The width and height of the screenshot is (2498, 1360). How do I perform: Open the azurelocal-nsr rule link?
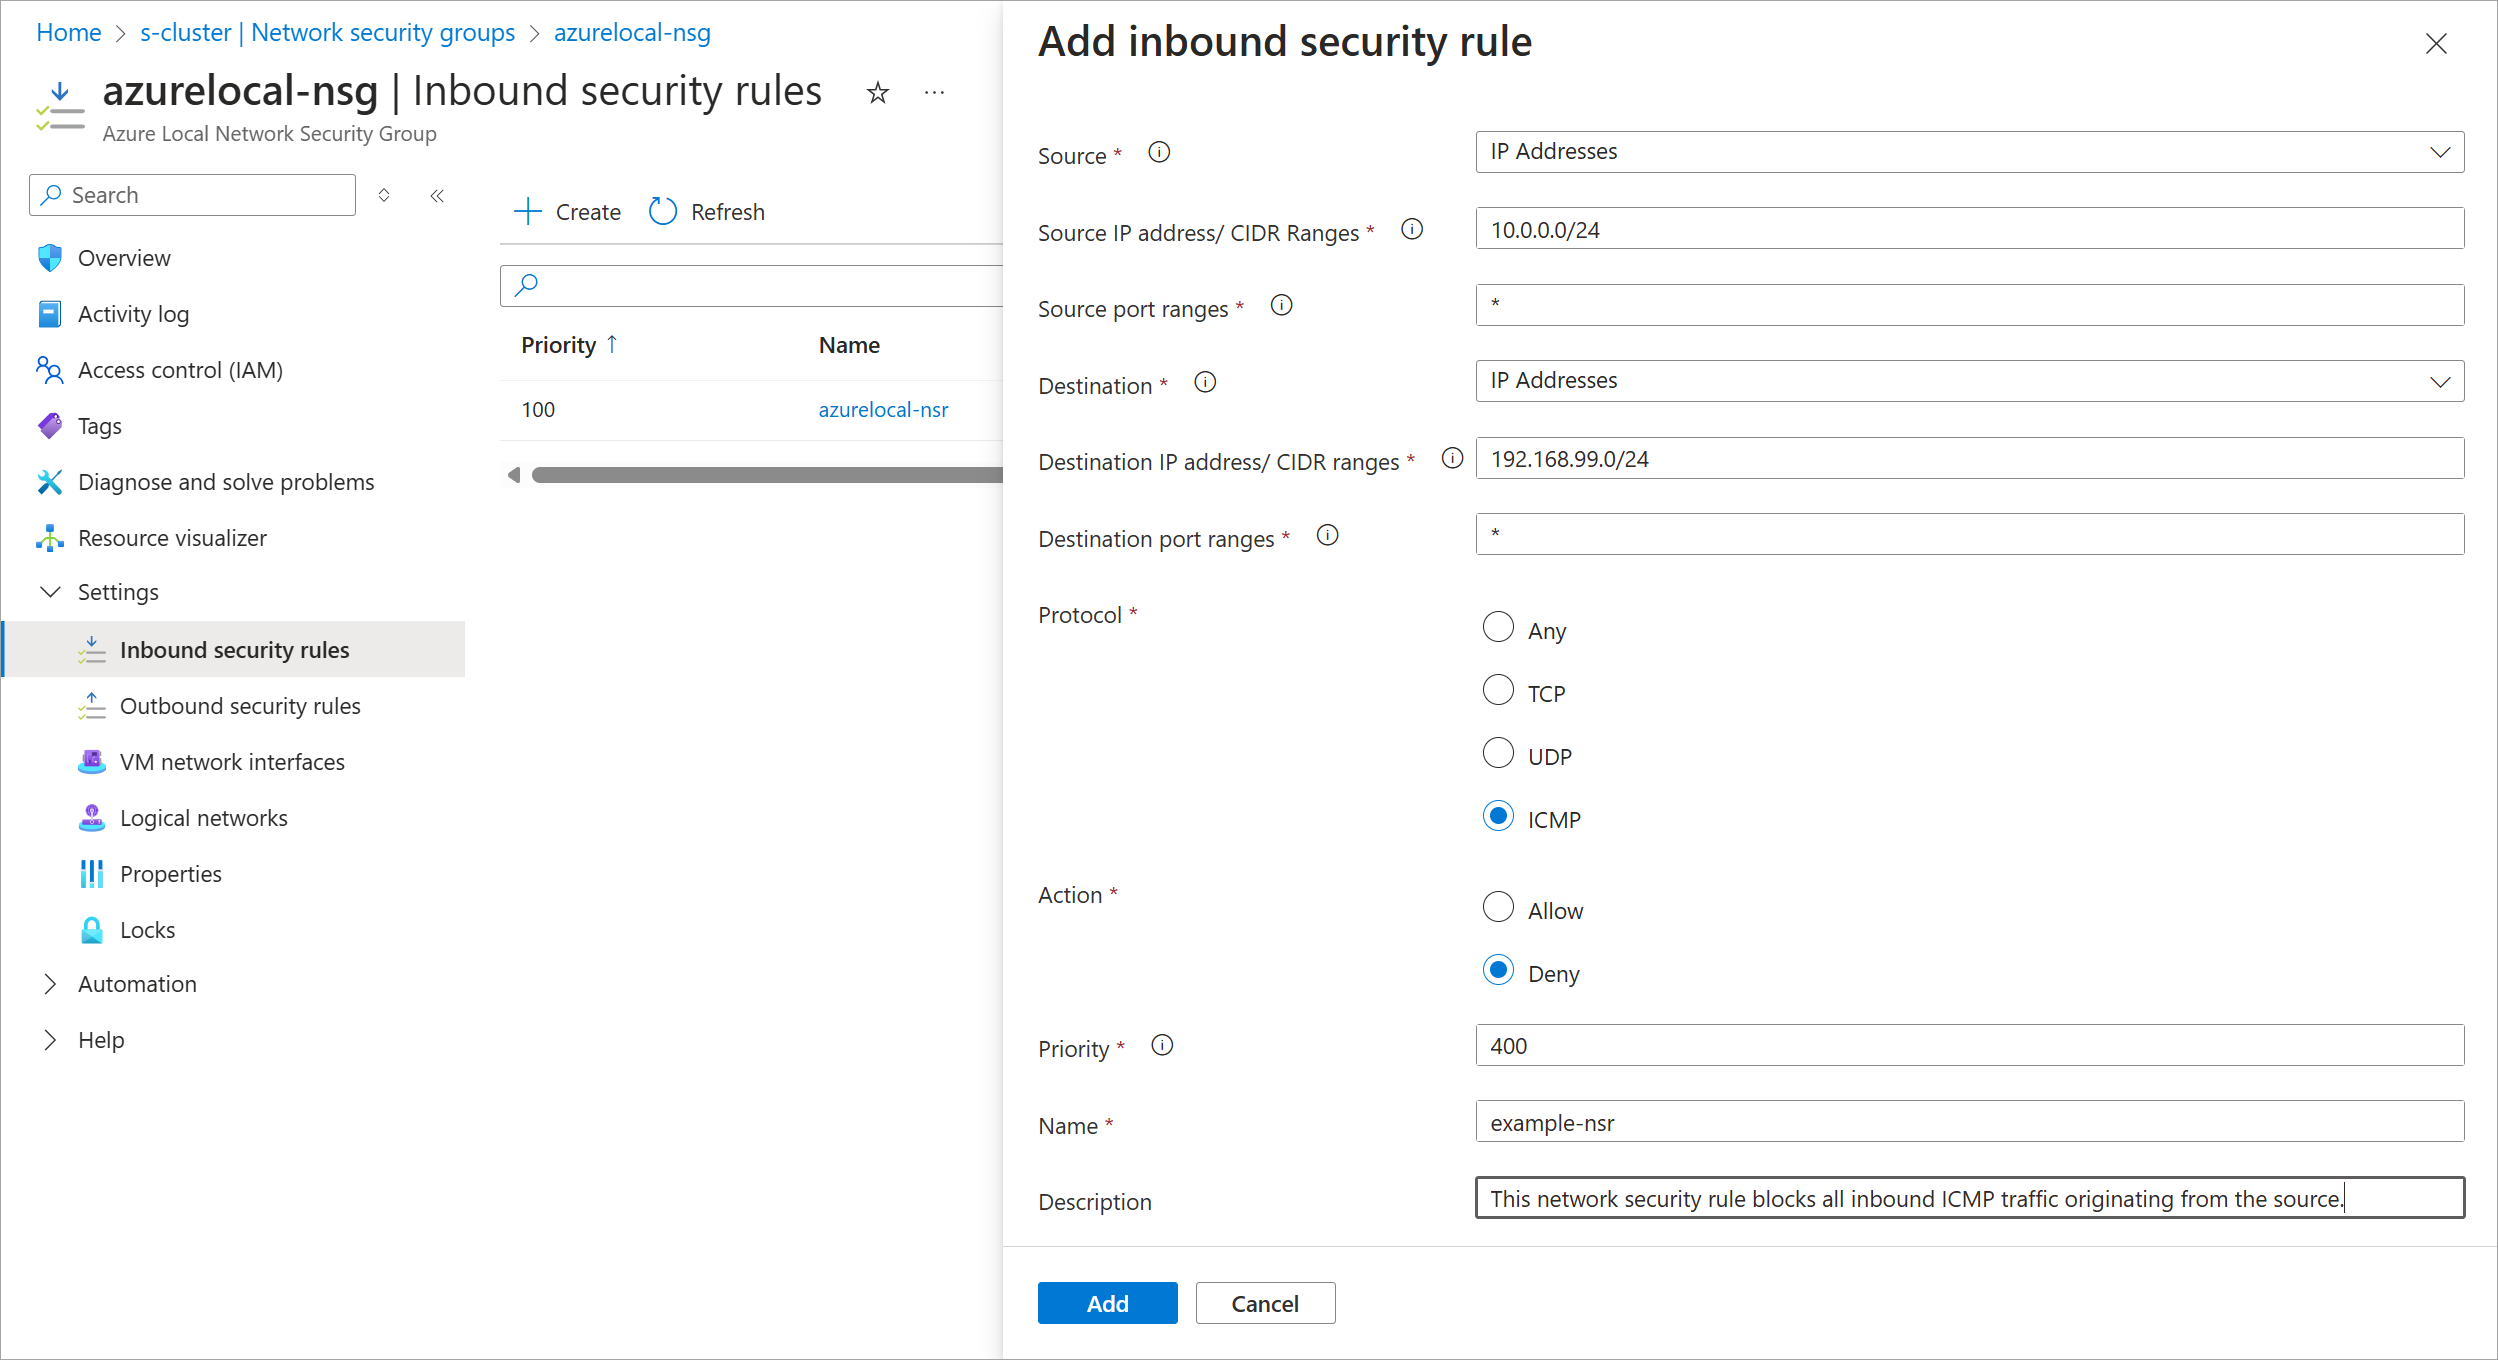[x=882, y=410]
